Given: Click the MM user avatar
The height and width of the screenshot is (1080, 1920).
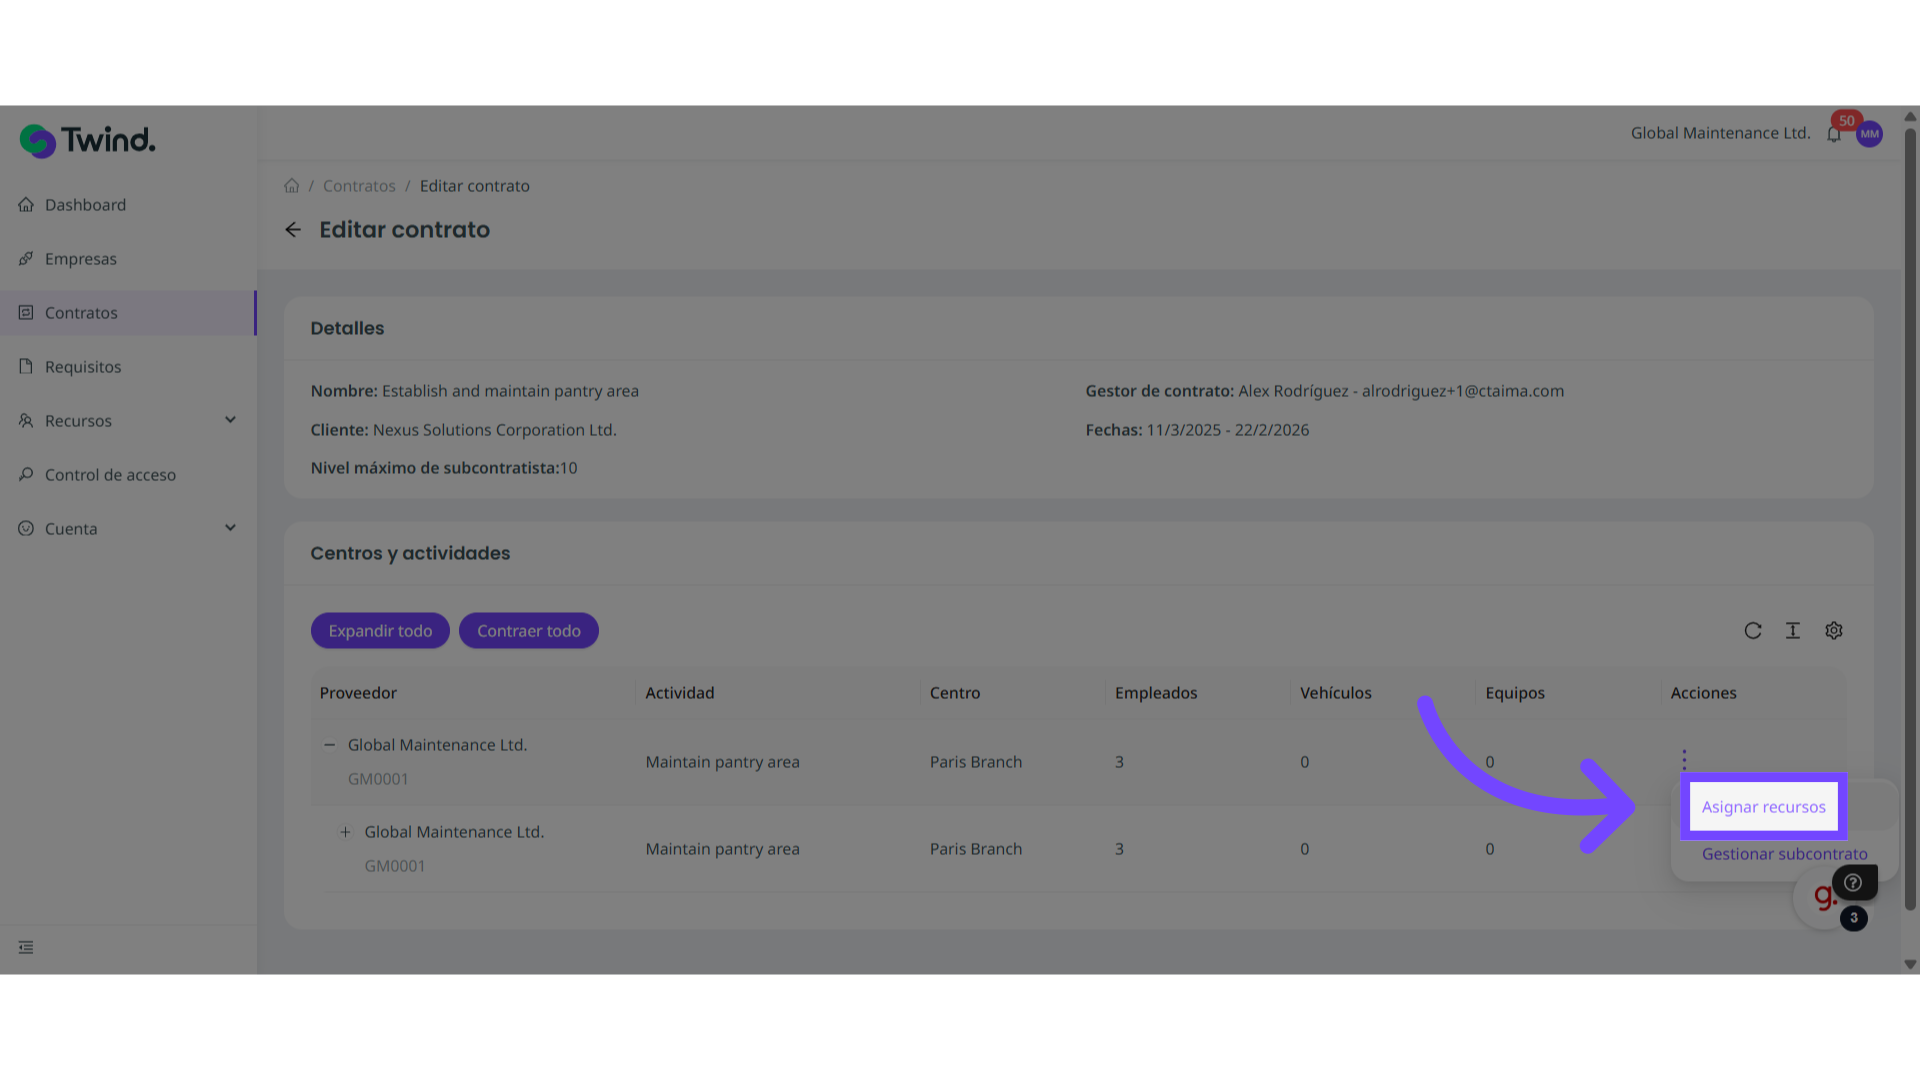Looking at the screenshot, I should click(x=1869, y=134).
